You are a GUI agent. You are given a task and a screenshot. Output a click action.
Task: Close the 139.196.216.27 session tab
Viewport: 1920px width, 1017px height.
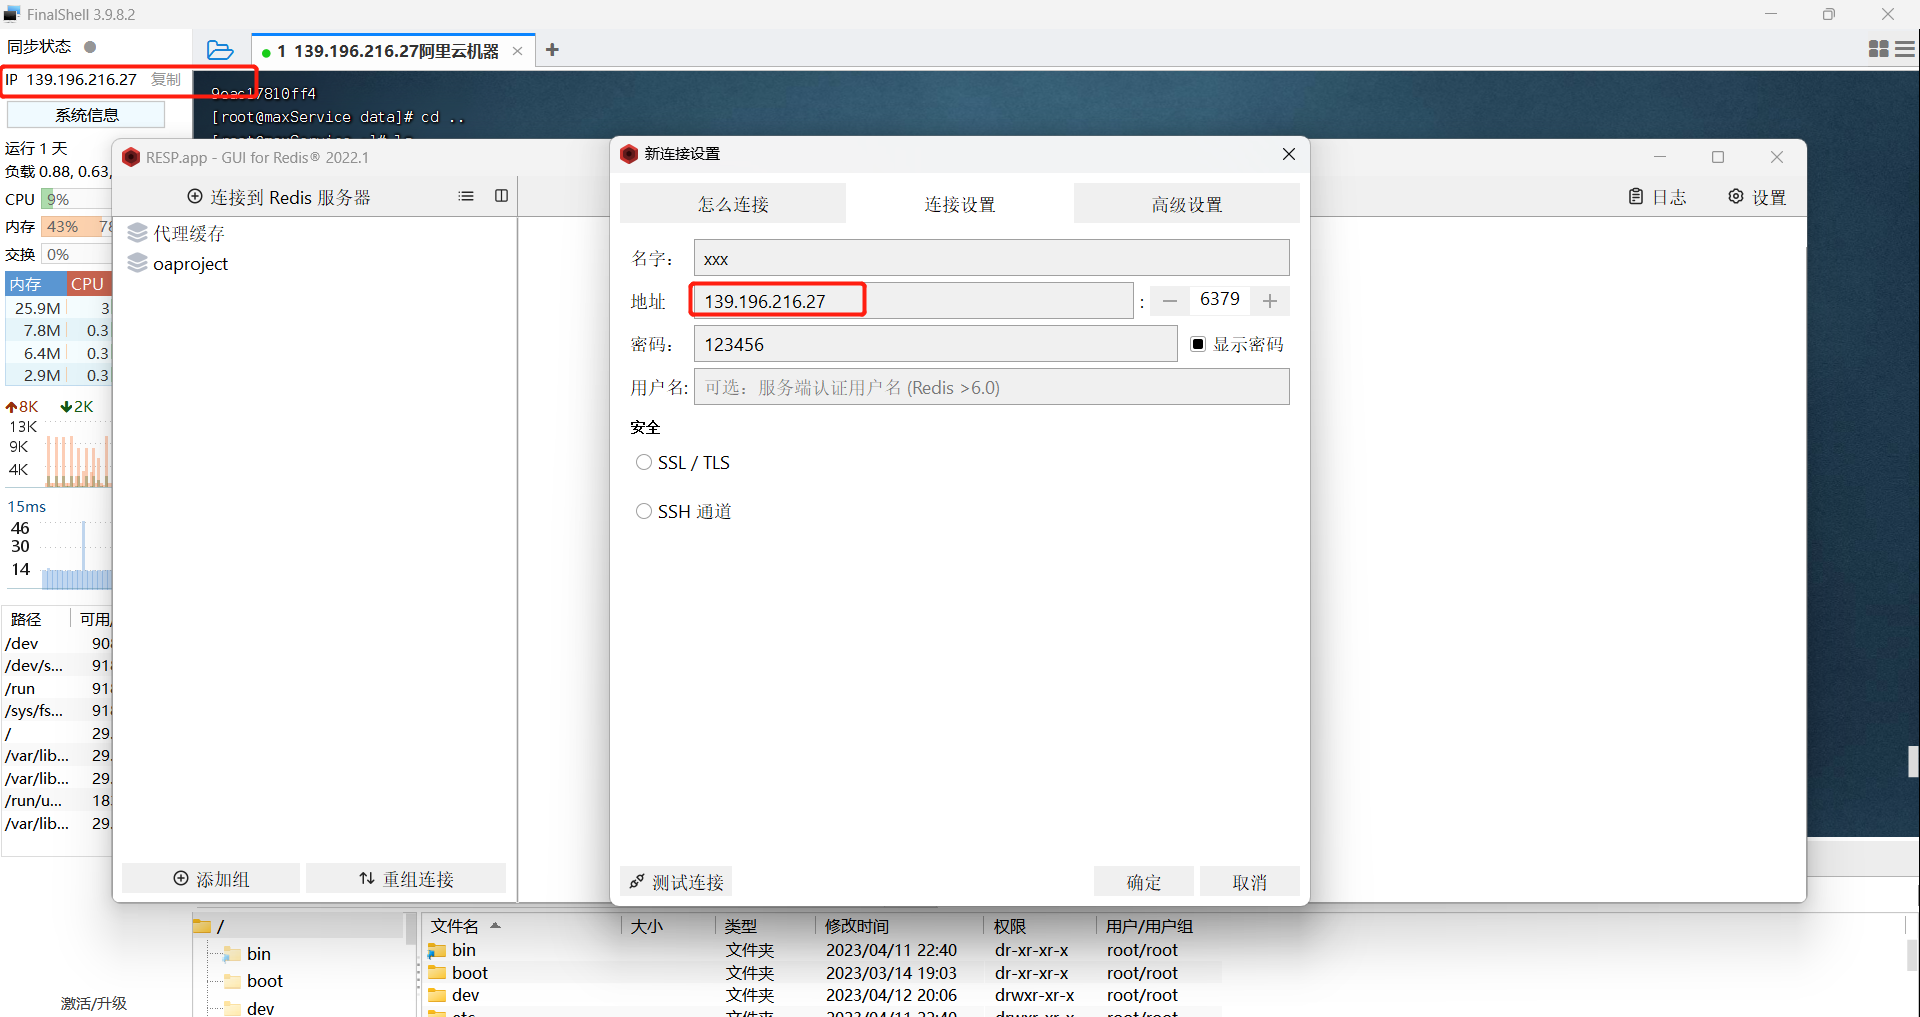click(x=517, y=51)
